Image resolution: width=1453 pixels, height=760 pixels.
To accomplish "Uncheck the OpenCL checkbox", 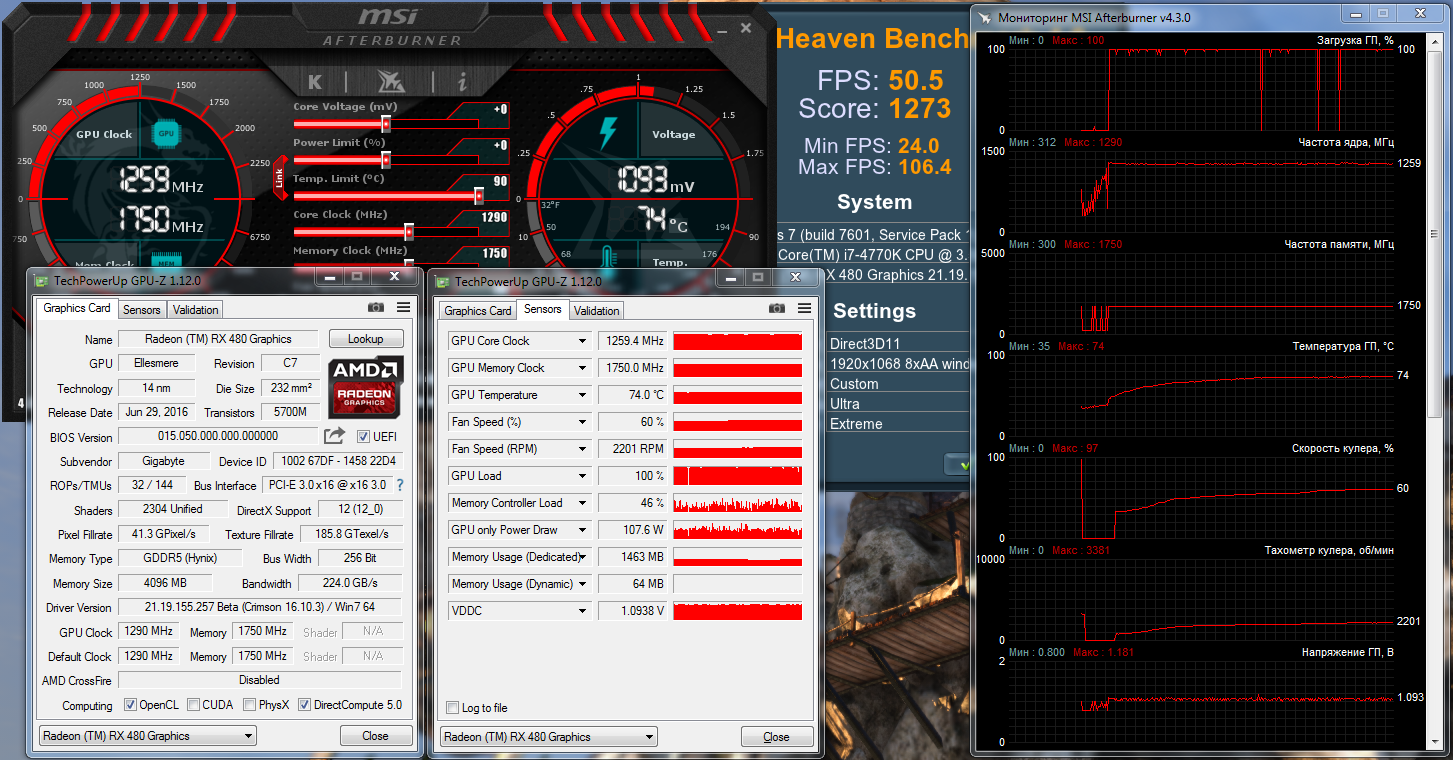I will click(x=130, y=705).
